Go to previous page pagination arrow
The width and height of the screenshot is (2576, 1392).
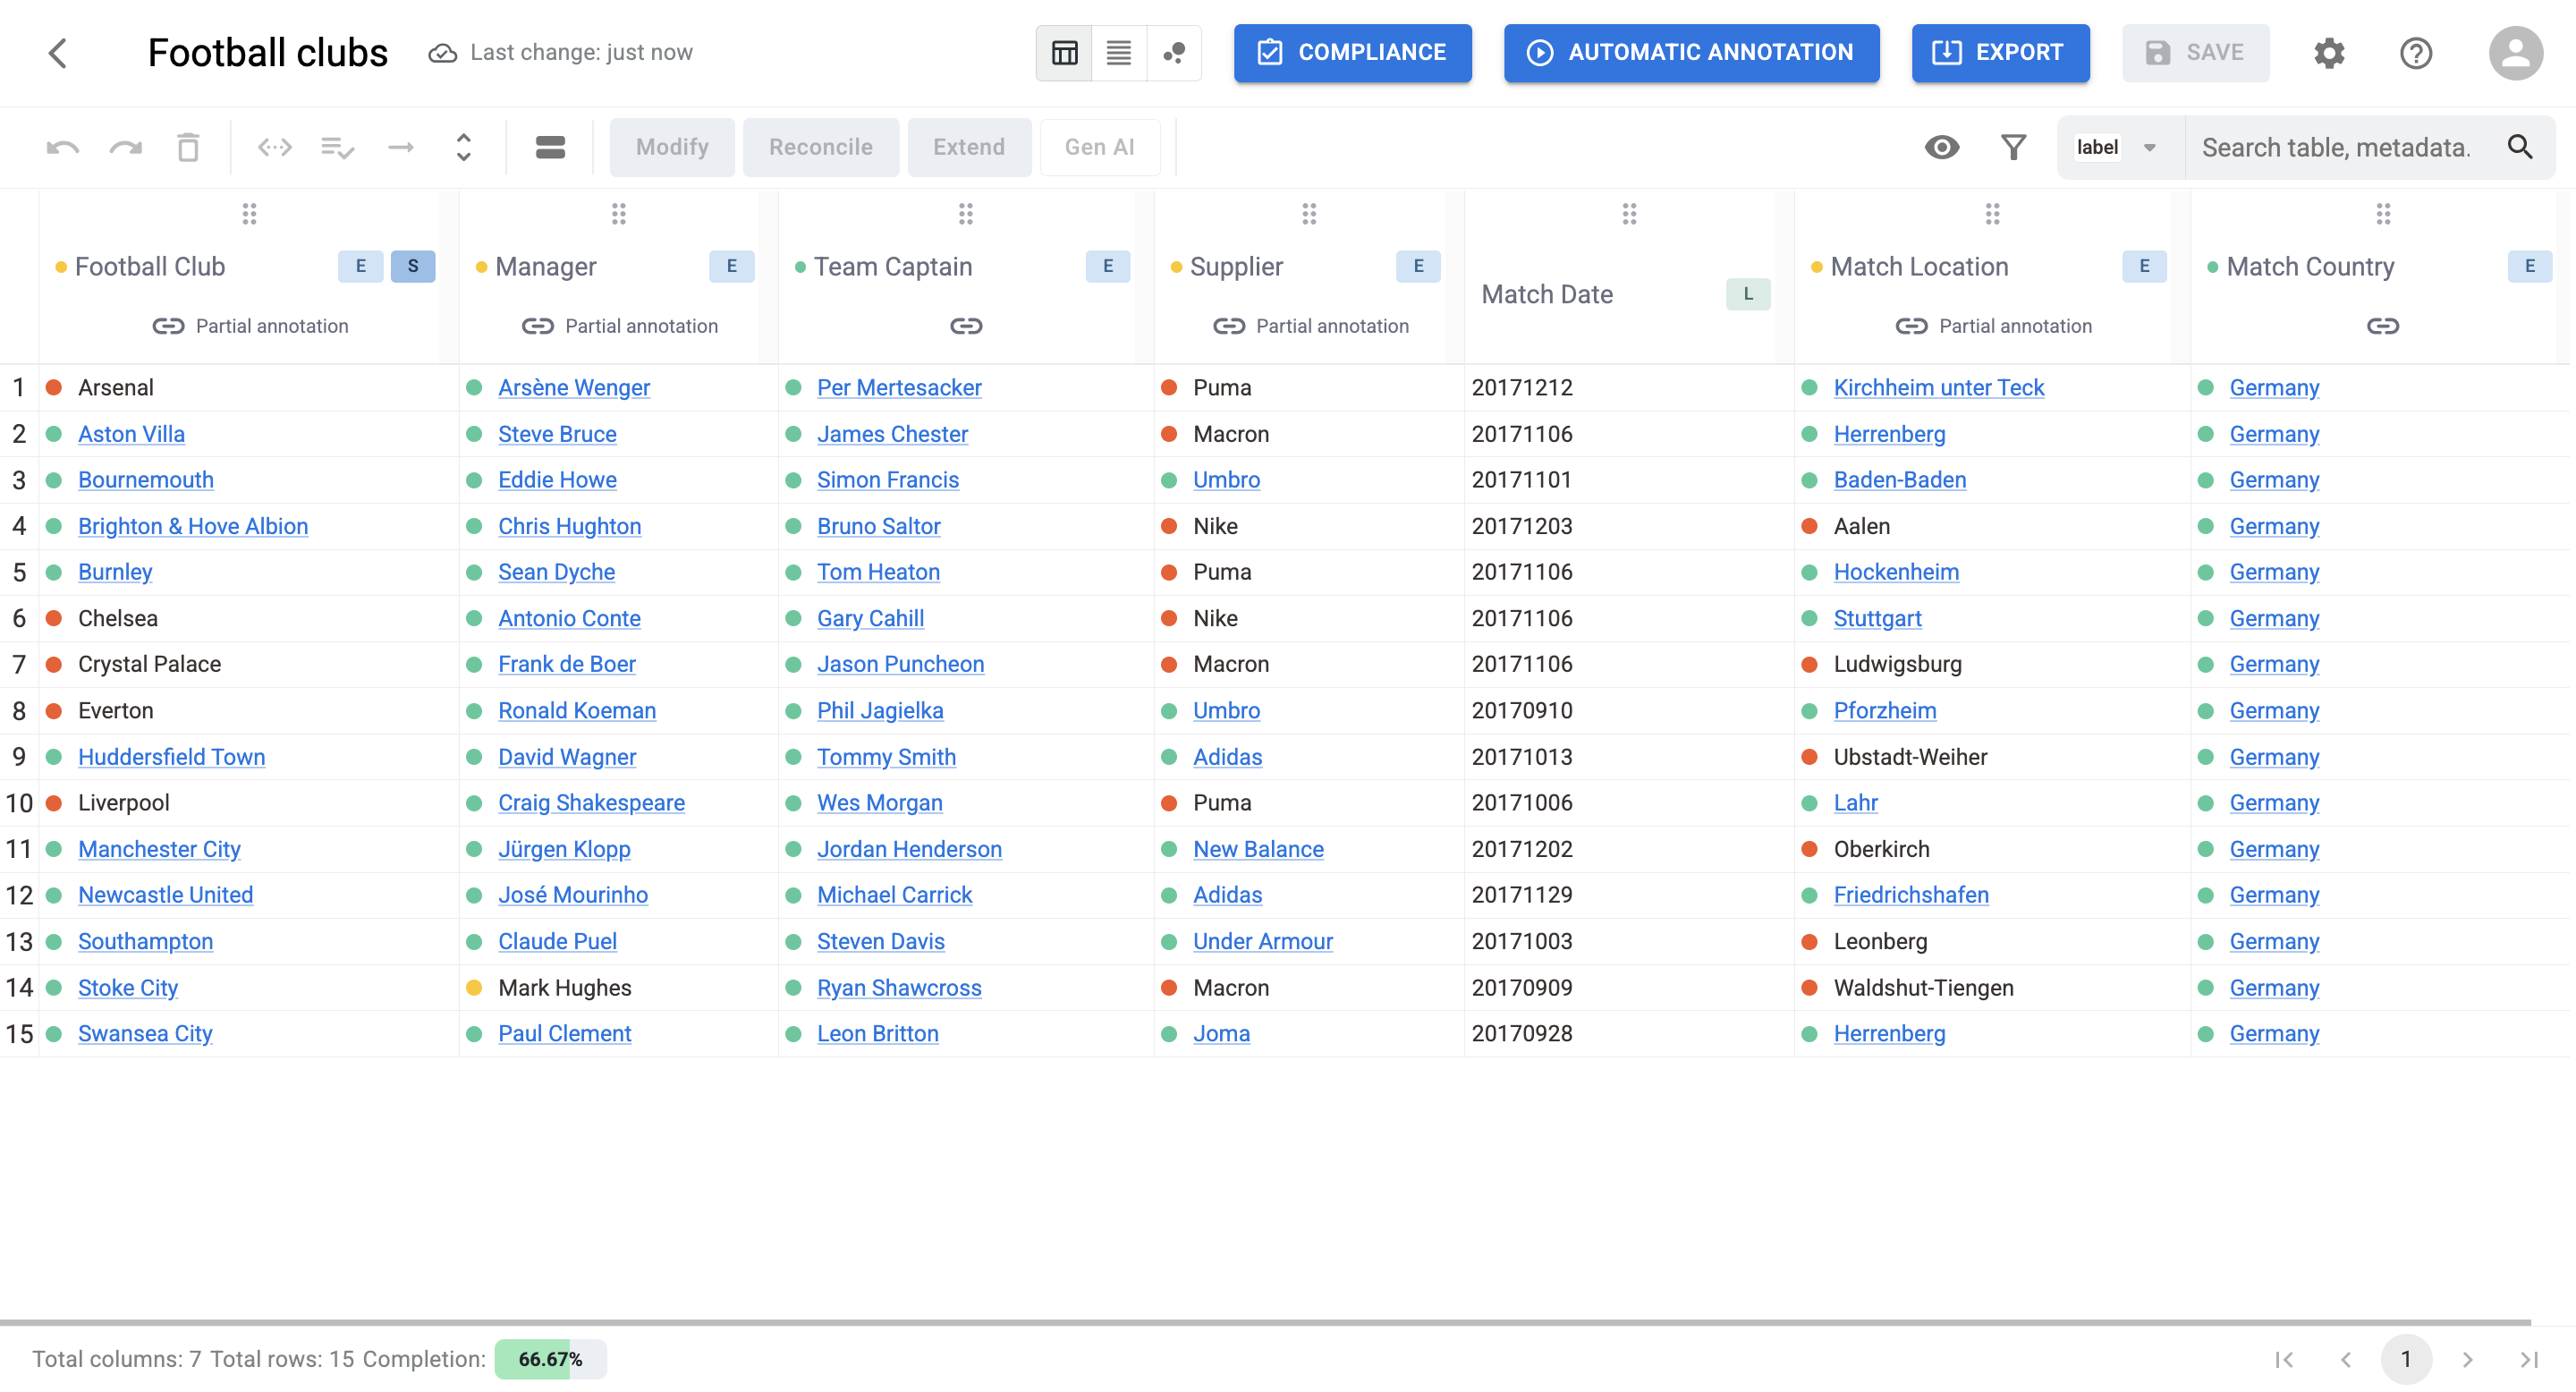click(2345, 1359)
